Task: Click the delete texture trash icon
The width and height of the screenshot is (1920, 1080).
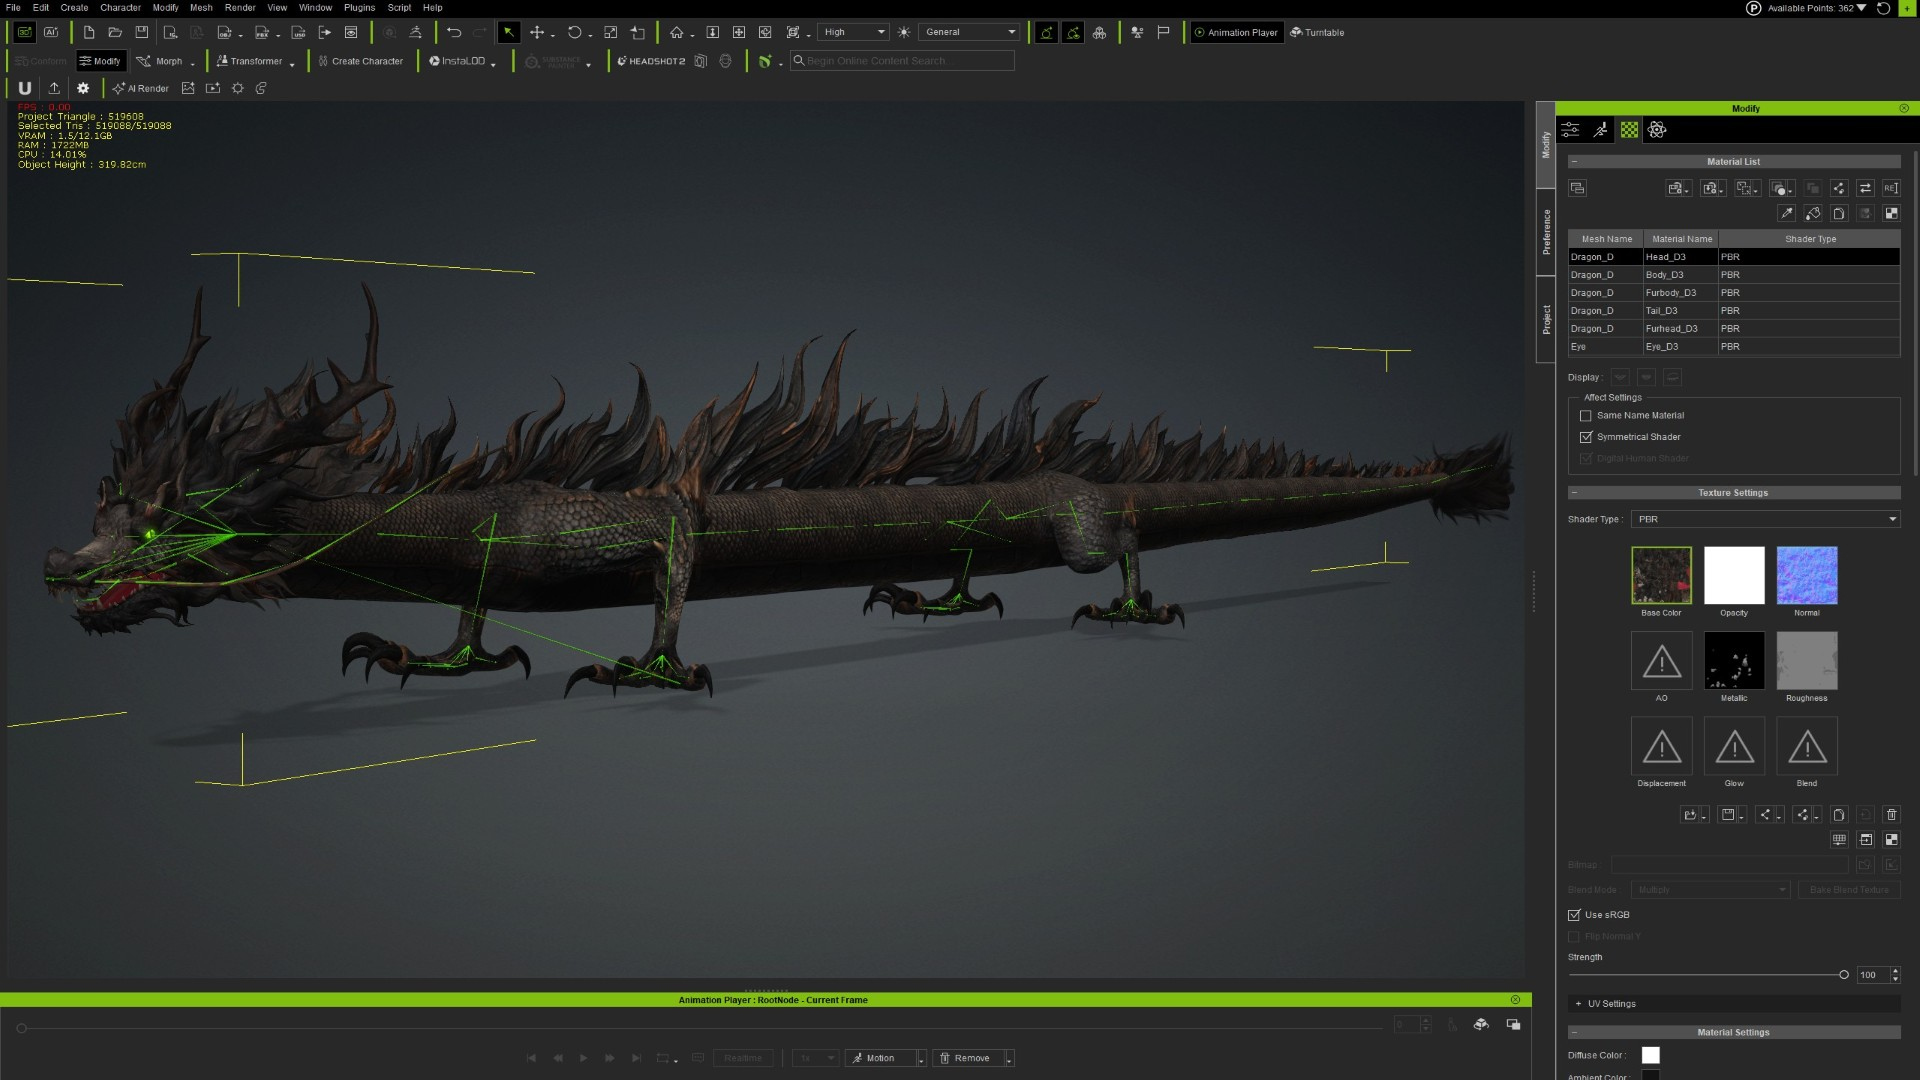Action: [1891, 815]
